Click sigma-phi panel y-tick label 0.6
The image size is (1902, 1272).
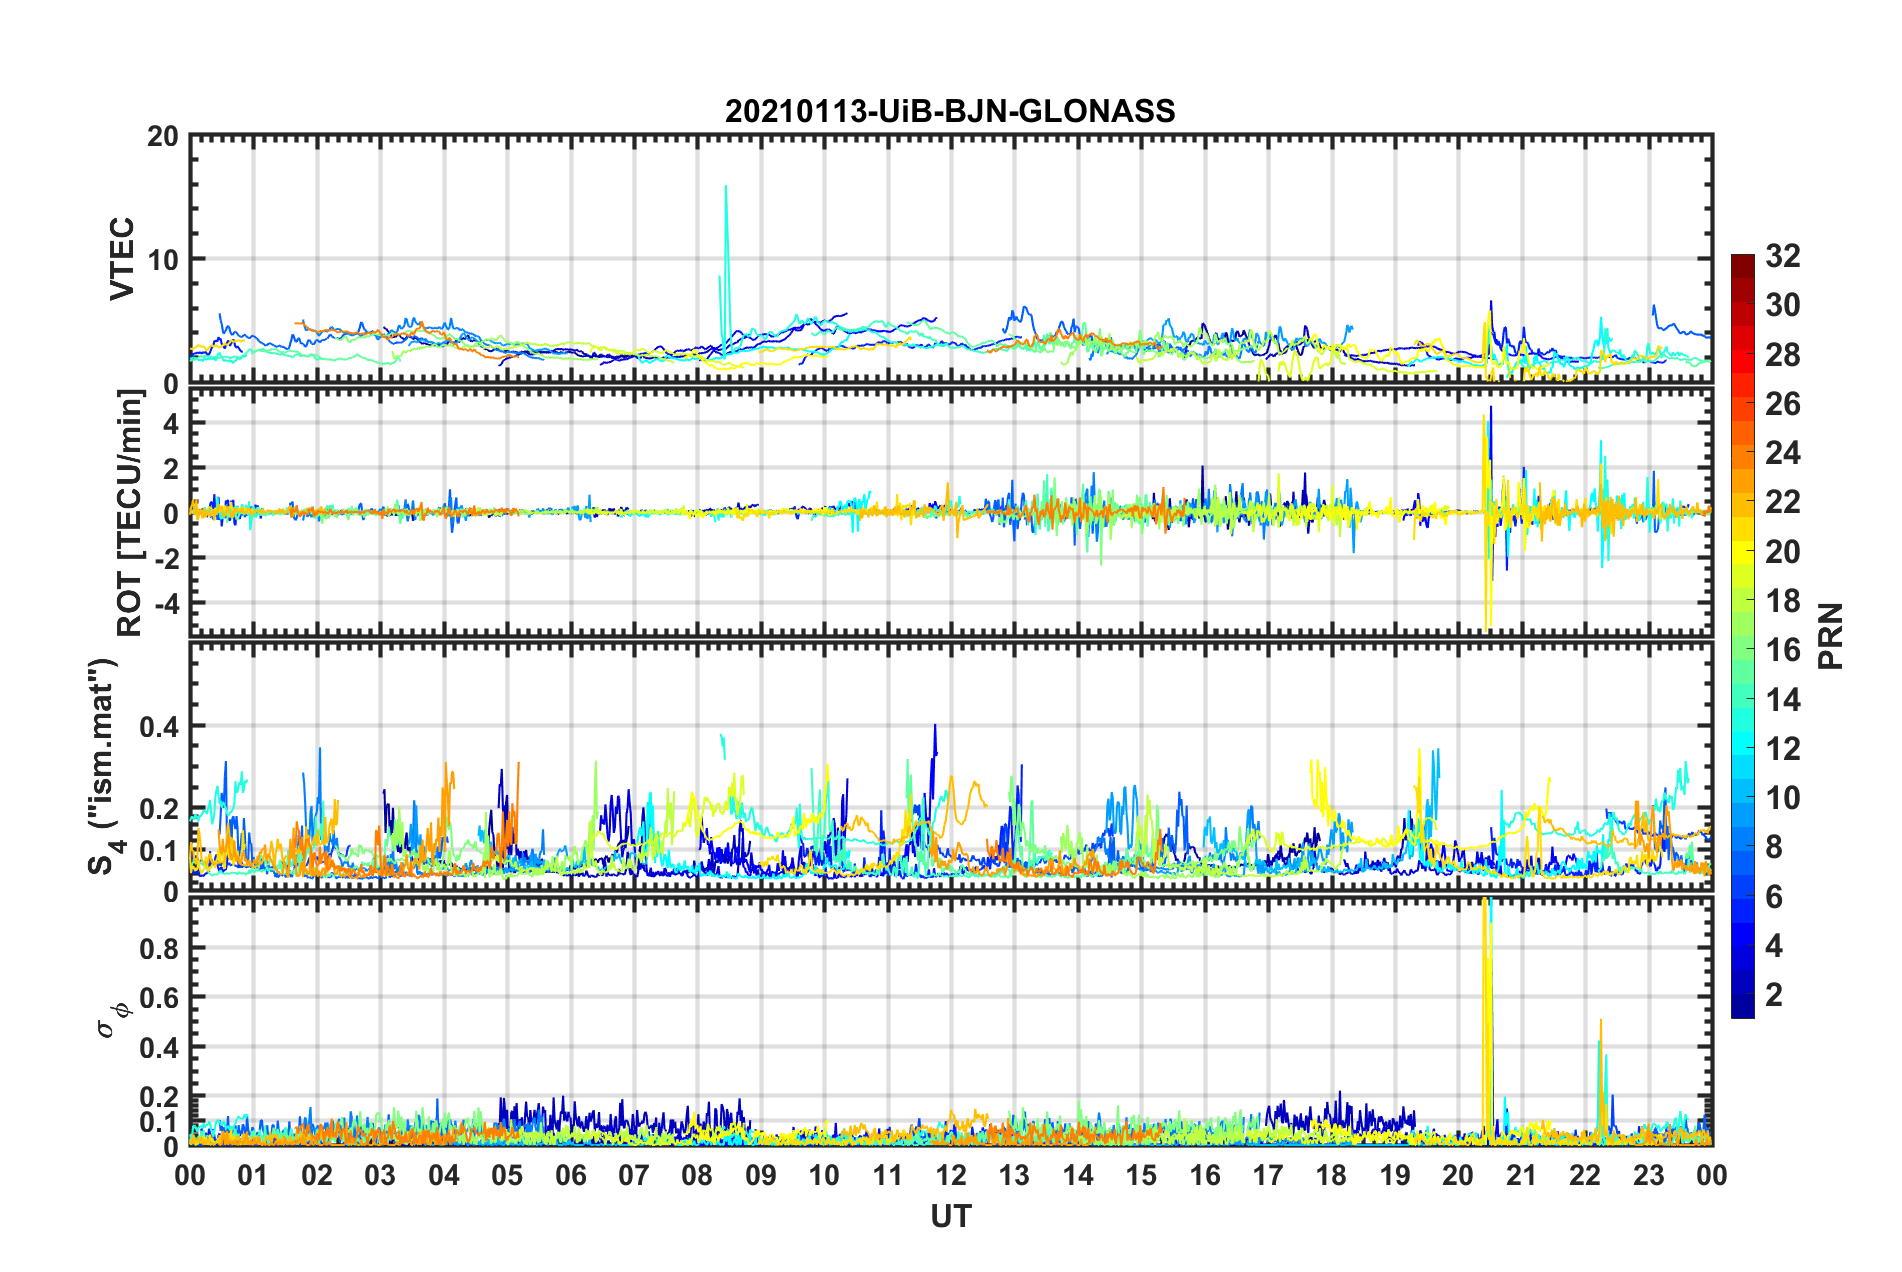[159, 998]
